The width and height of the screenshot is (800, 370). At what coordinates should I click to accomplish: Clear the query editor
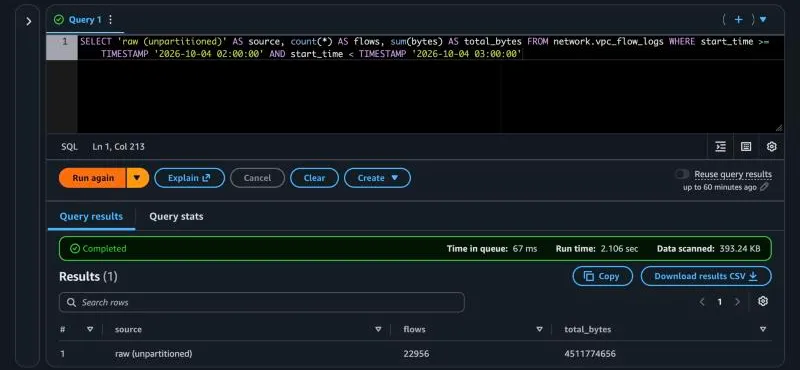(x=314, y=178)
